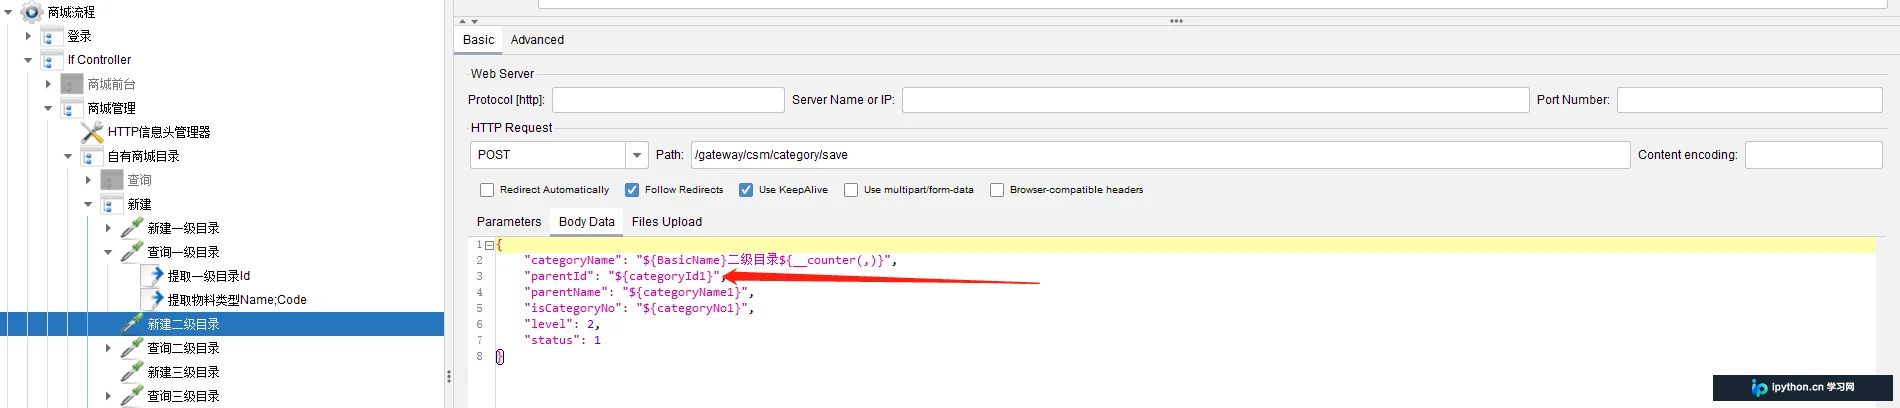The height and width of the screenshot is (408, 1900).
Task: Select the 新建二级目录 tree row
Action: click(x=222, y=324)
